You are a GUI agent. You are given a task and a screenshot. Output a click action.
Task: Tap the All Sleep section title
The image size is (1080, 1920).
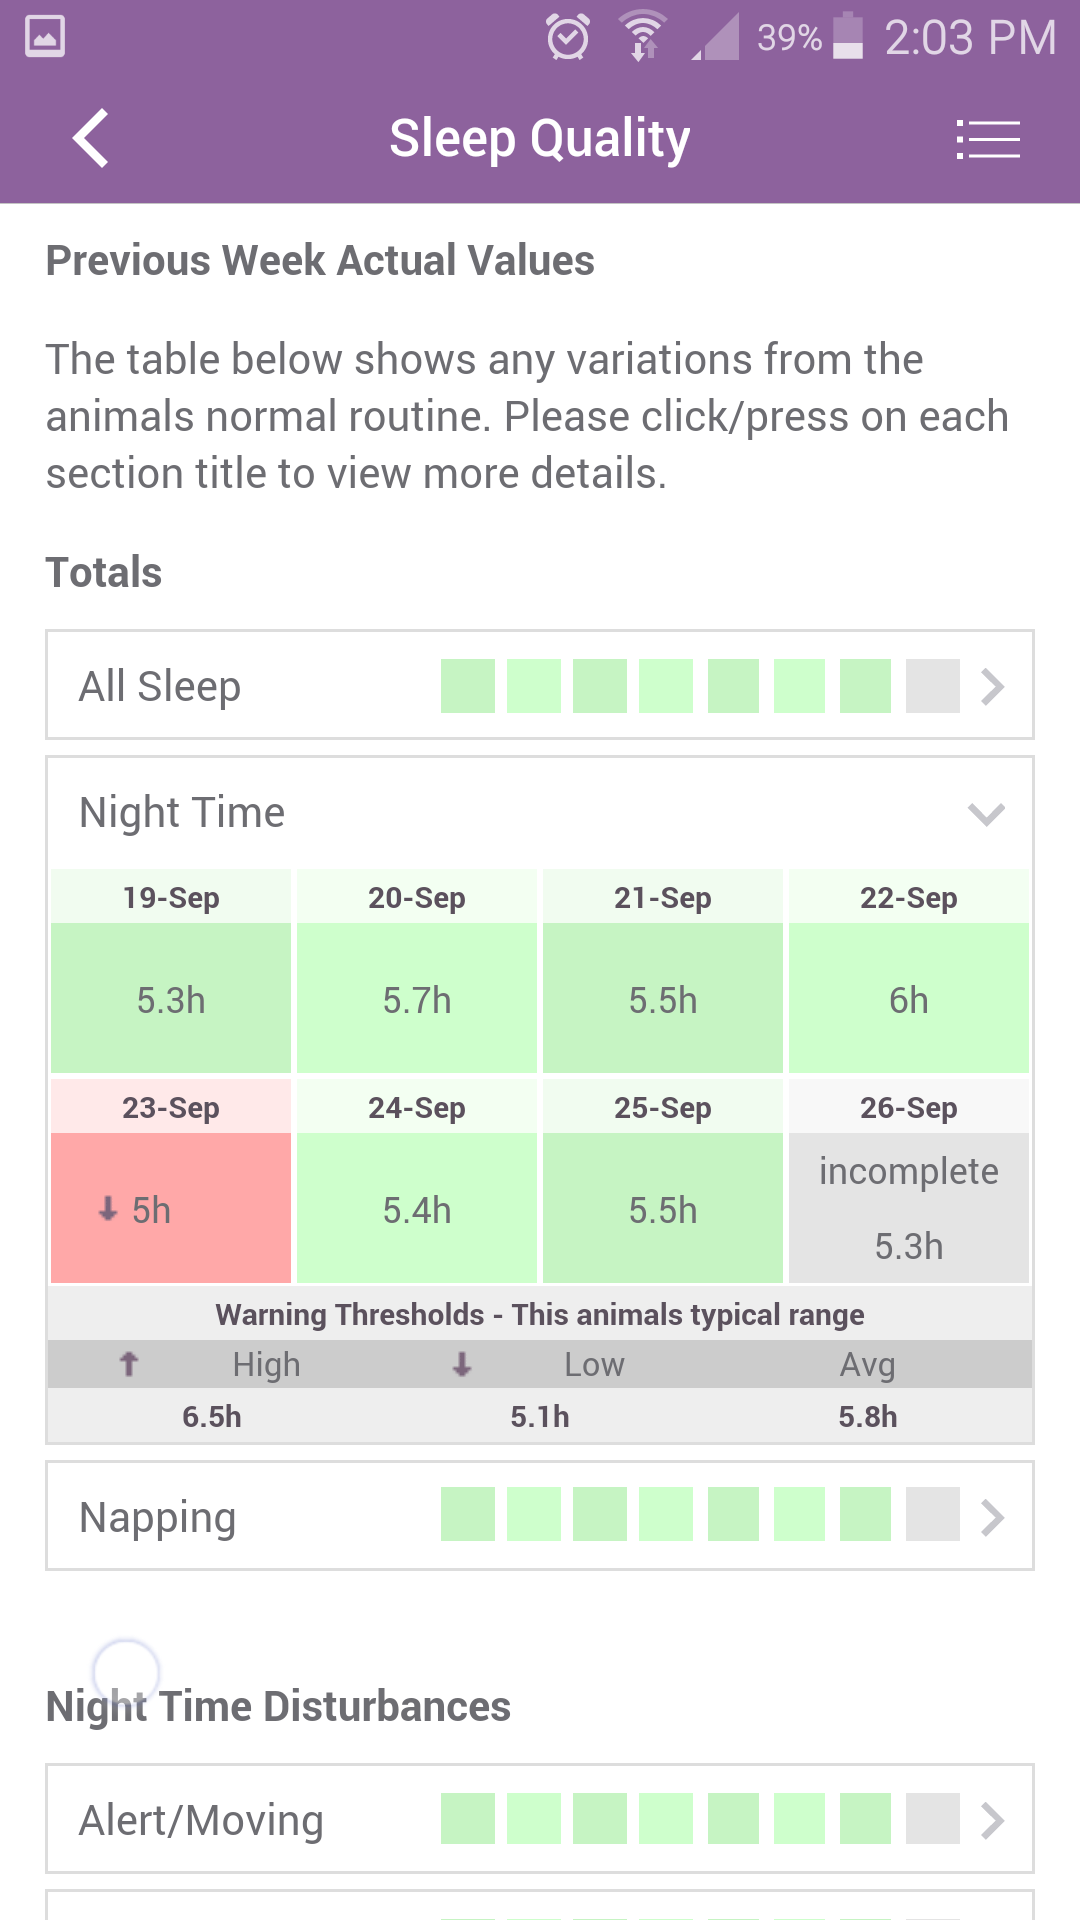pyautogui.click(x=160, y=687)
